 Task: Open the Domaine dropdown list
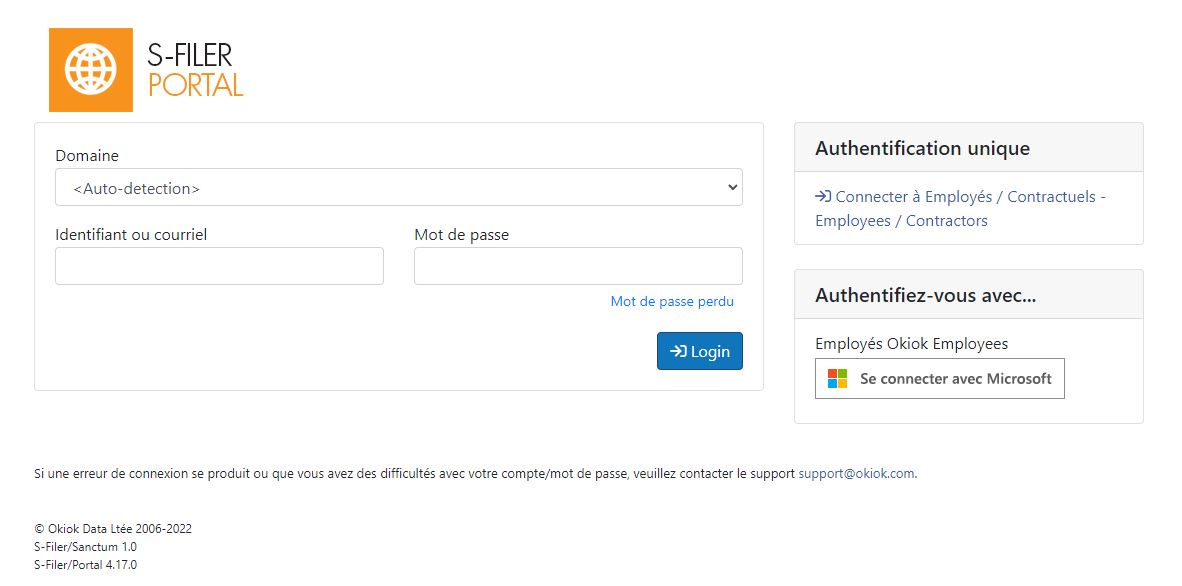point(399,187)
